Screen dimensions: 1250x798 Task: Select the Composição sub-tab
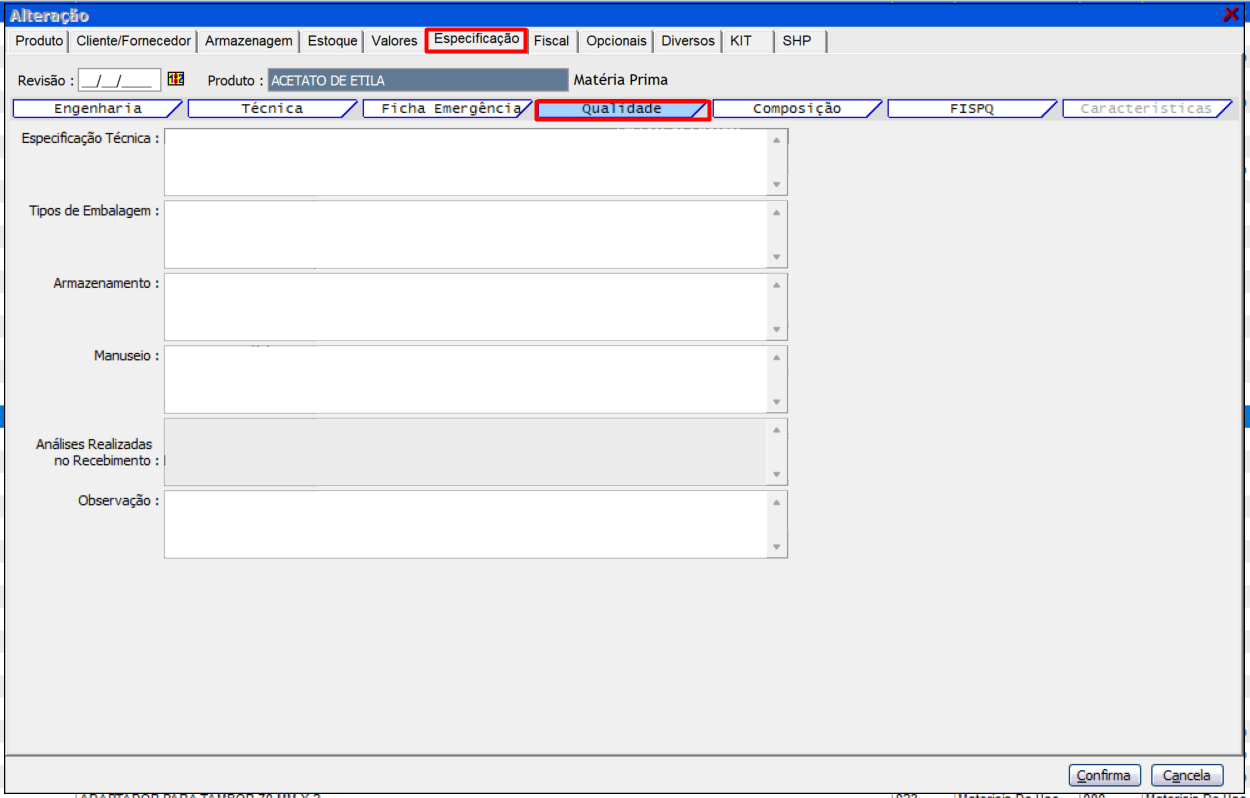[x=797, y=109]
